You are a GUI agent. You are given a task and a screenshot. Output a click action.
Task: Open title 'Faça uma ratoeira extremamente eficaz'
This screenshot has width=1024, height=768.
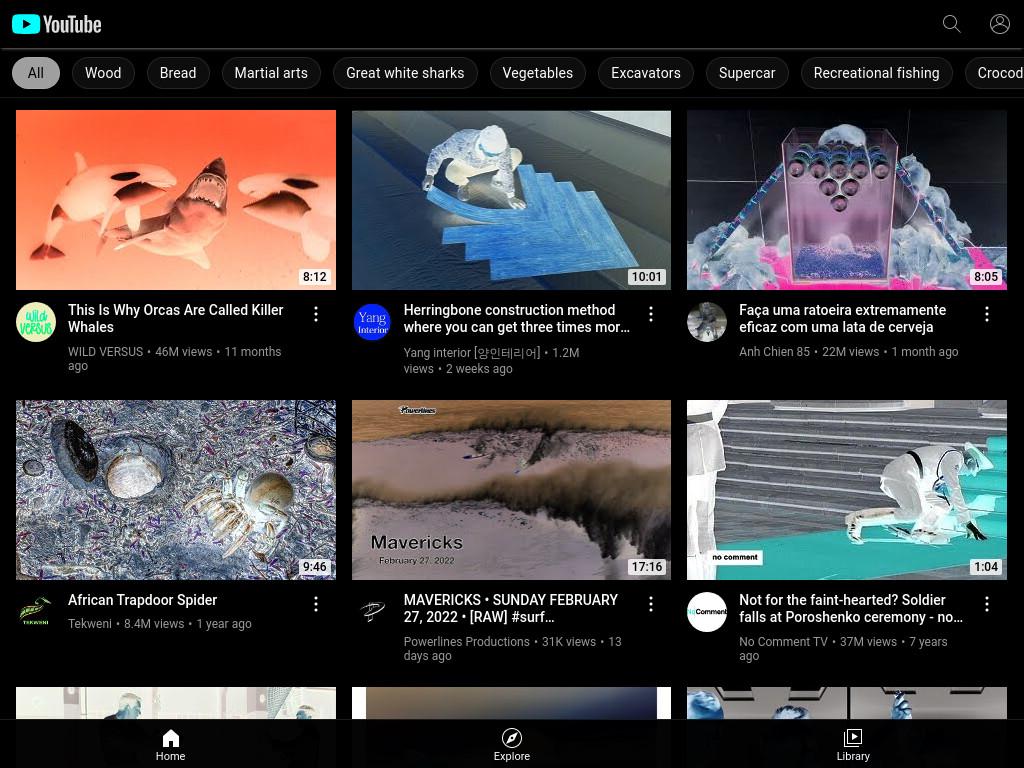point(842,319)
